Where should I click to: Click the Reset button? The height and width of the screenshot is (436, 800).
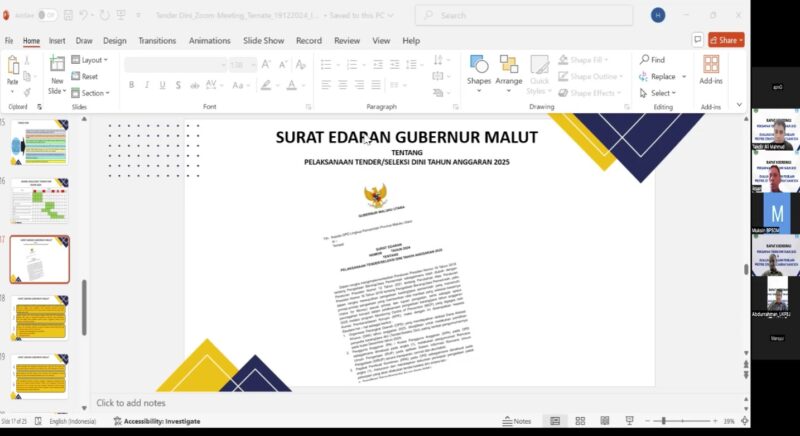pos(85,76)
